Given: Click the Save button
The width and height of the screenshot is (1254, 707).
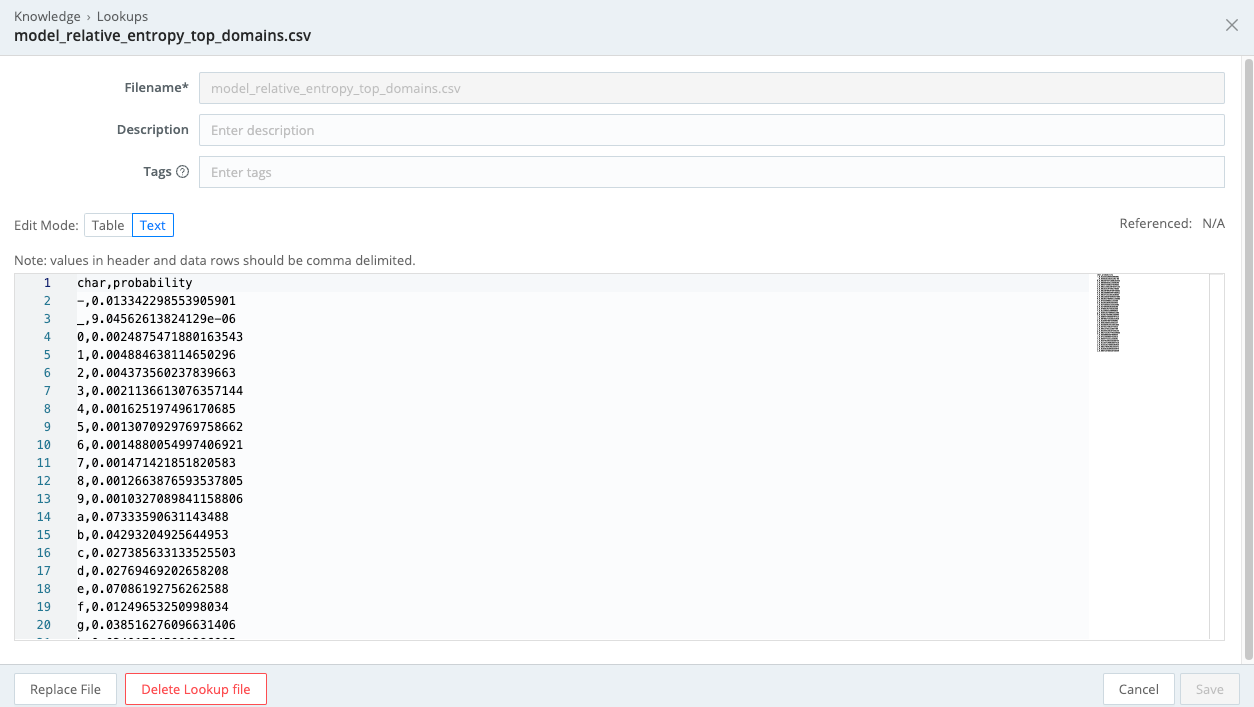Looking at the screenshot, I should (x=1209, y=689).
